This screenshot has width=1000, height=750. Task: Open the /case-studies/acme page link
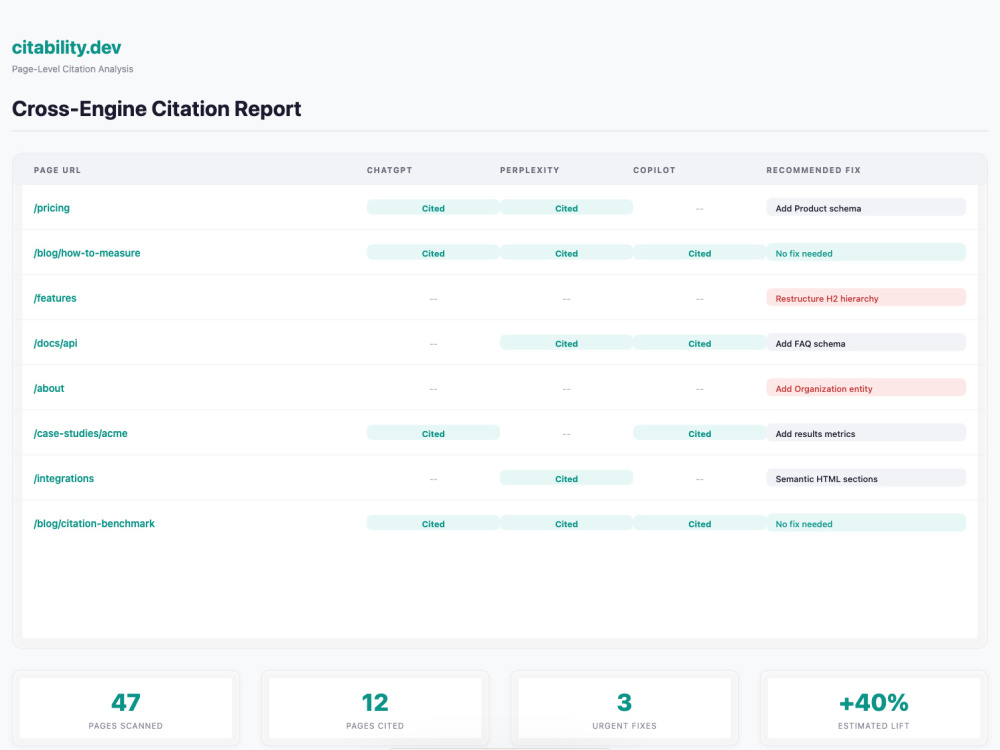click(x=80, y=434)
